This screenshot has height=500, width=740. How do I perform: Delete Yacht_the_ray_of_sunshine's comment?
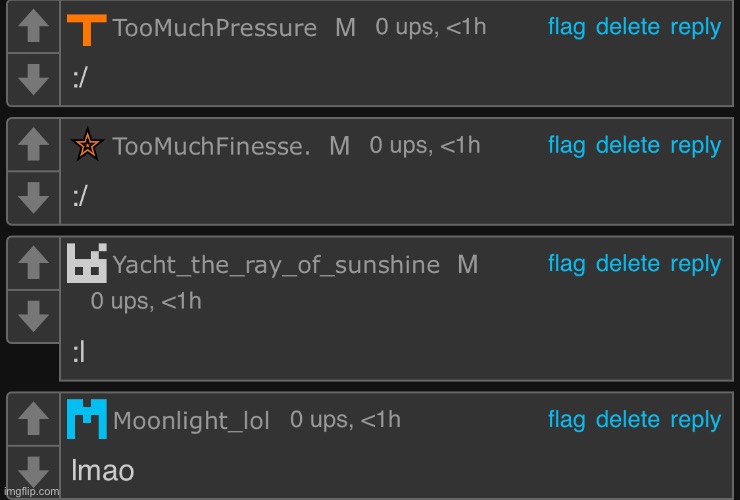pyautogui.click(x=627, y=263)
